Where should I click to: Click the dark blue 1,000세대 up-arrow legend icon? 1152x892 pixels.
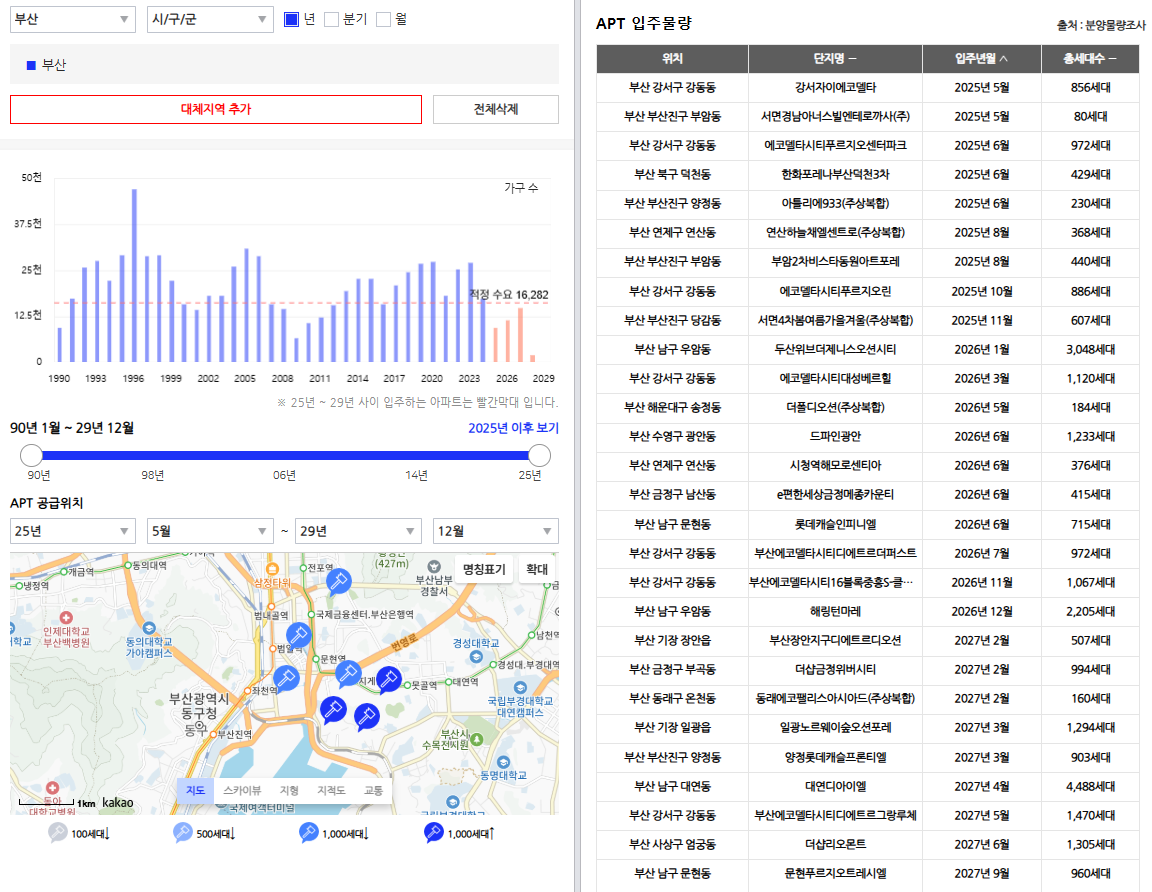tap(433, 832)
